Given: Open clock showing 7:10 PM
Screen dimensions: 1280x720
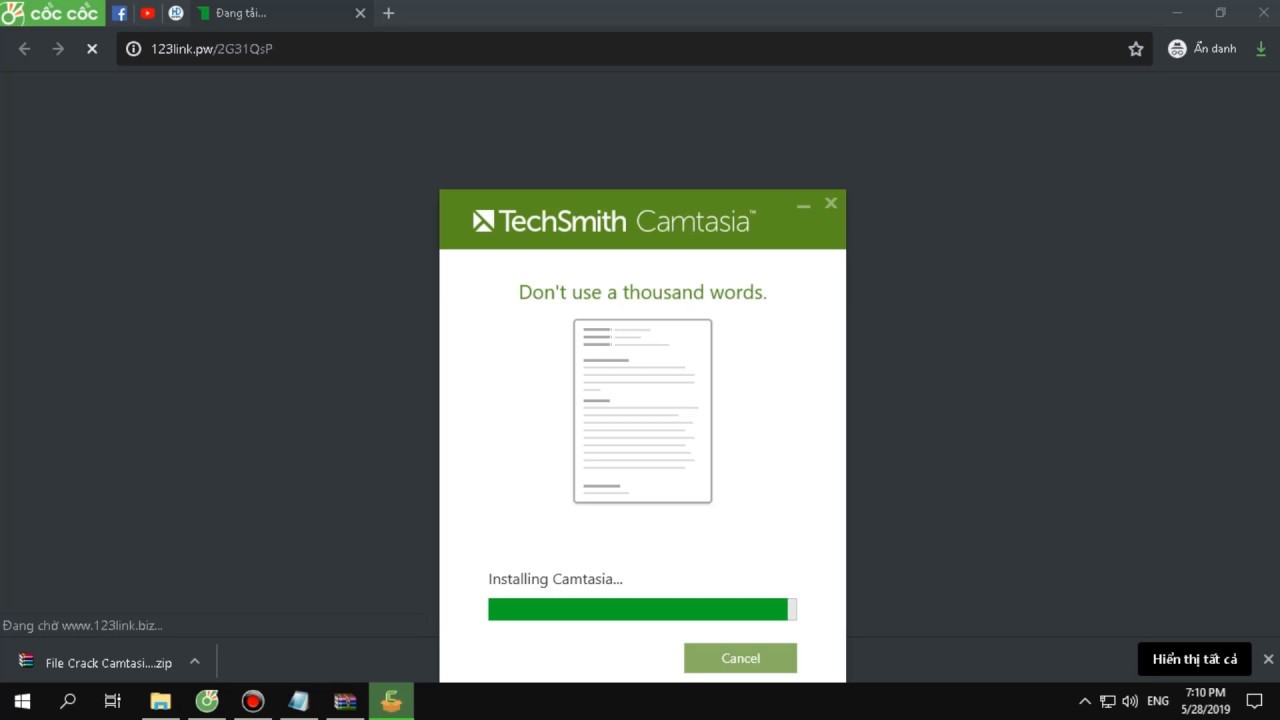Looking at the screenshot, I should click(1205, 701).
